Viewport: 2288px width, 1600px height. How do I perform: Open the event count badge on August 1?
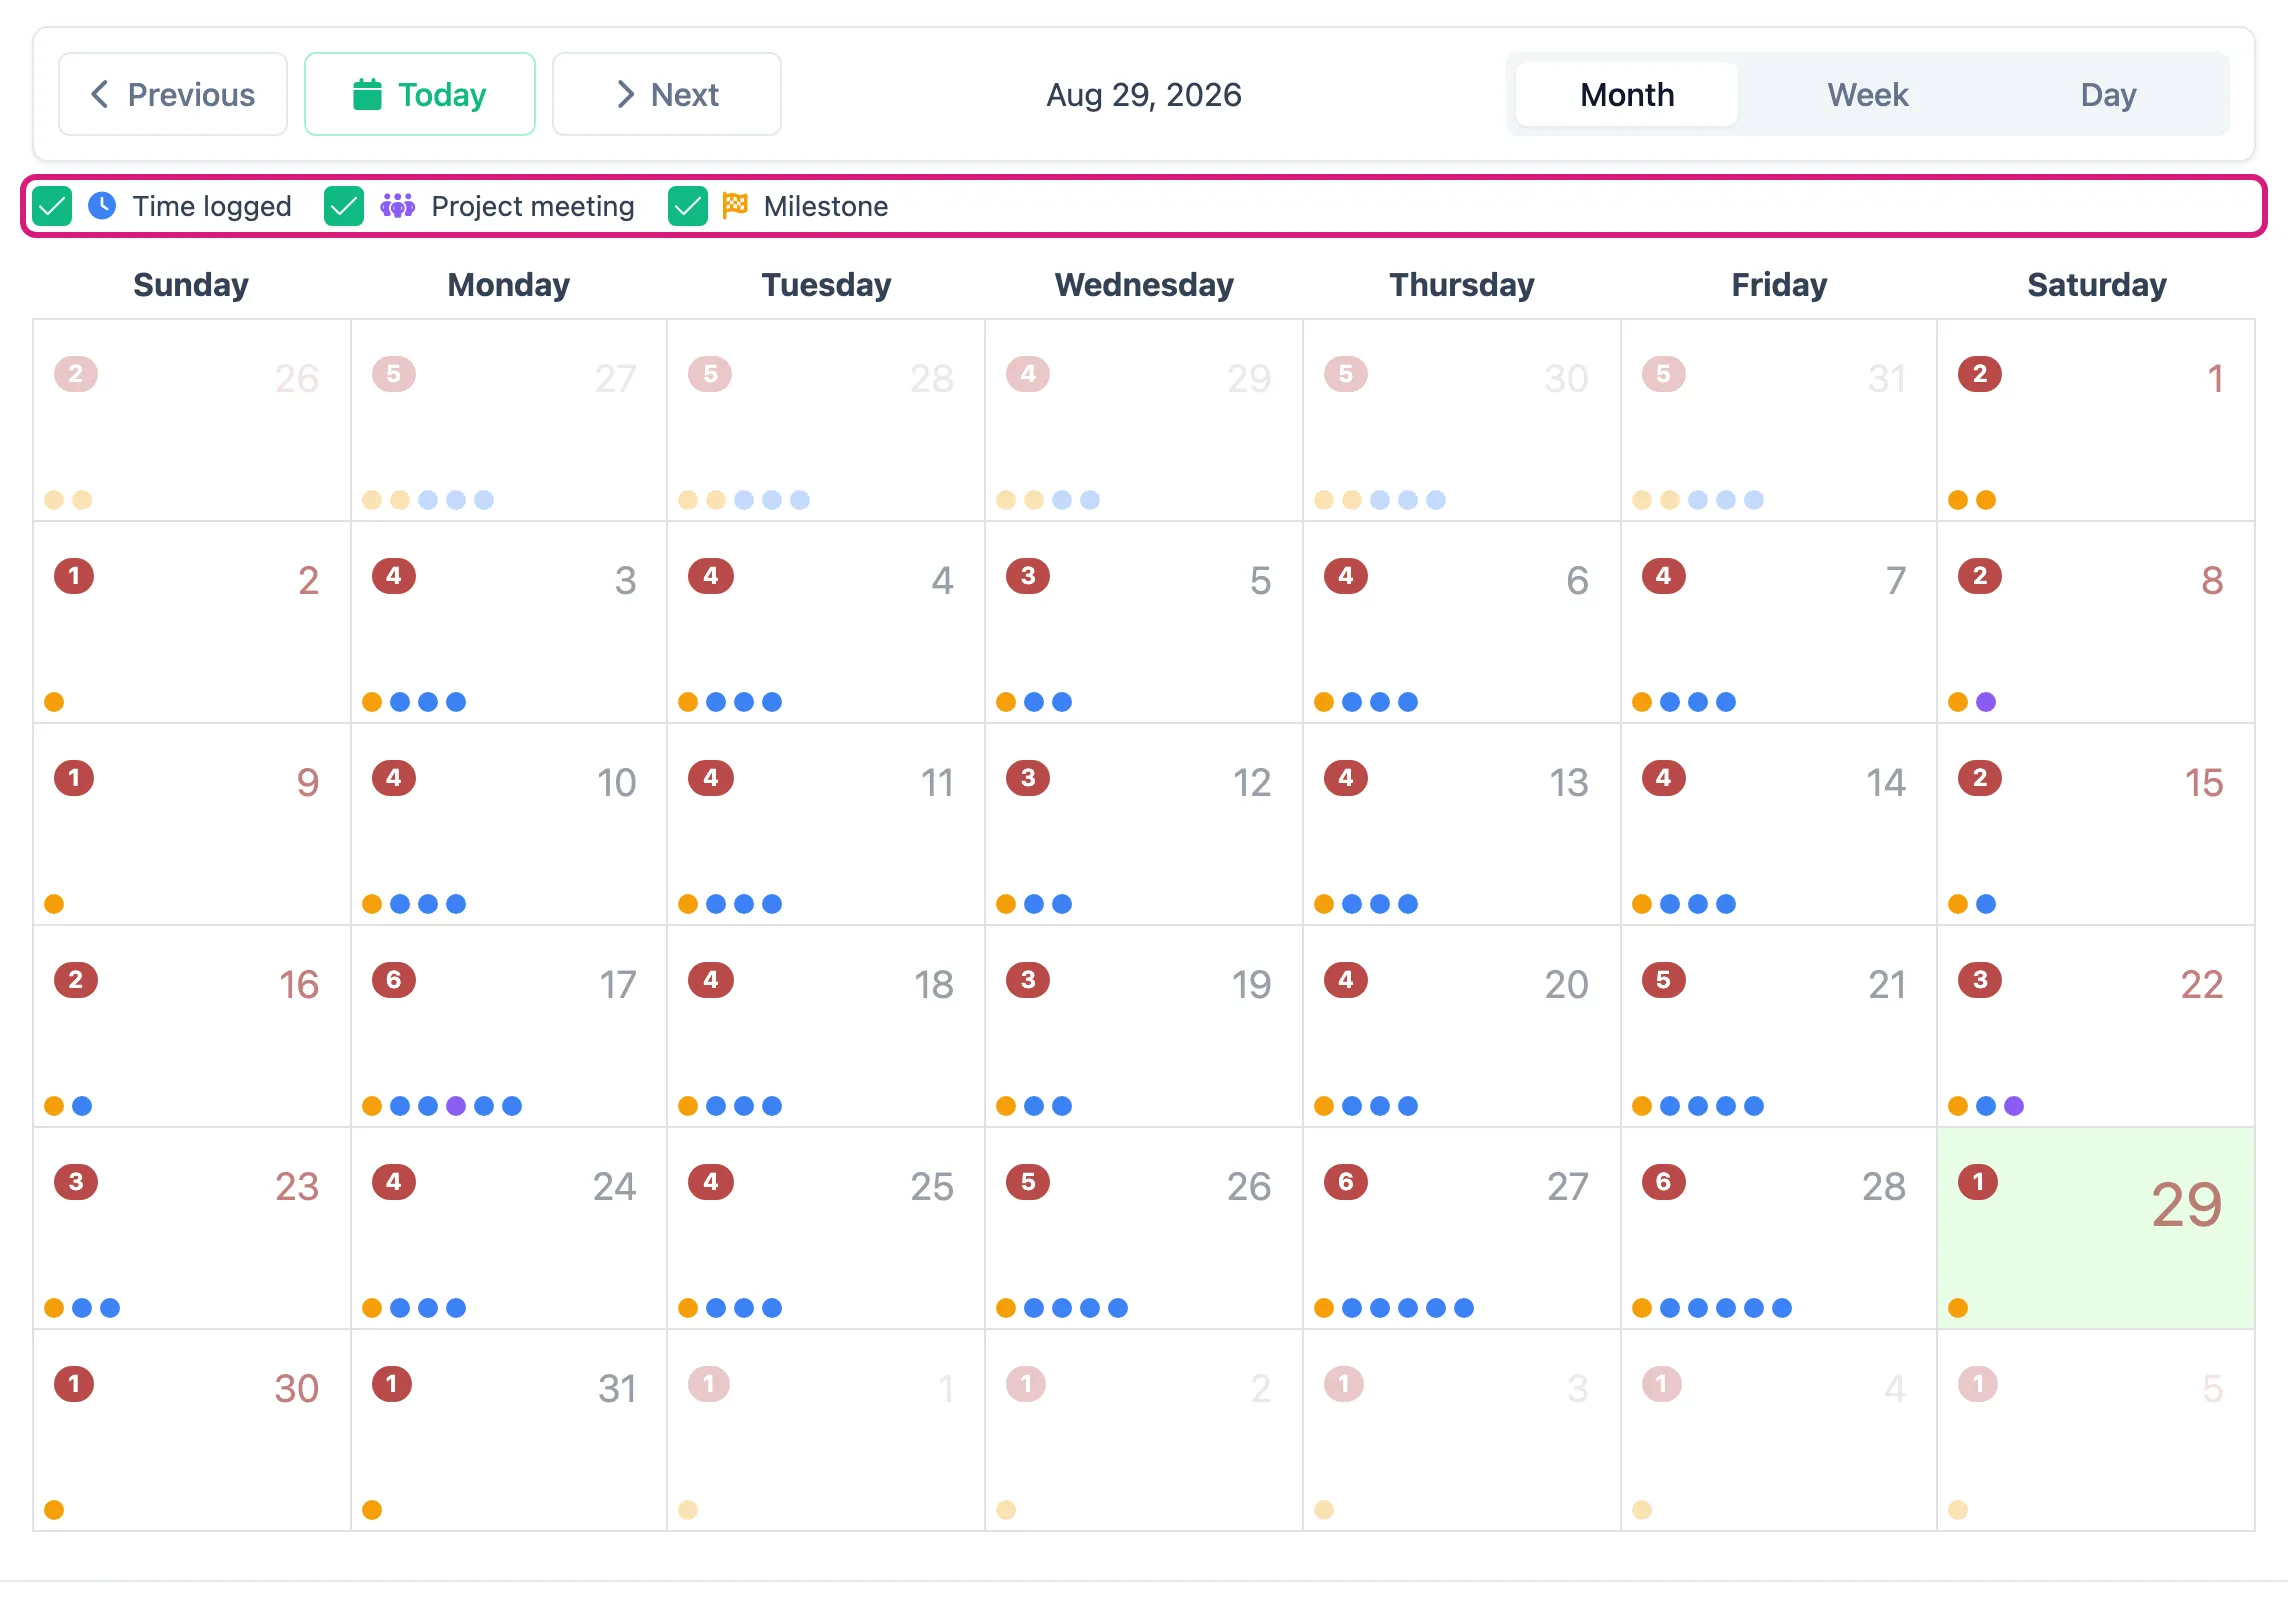(1980, 374)
